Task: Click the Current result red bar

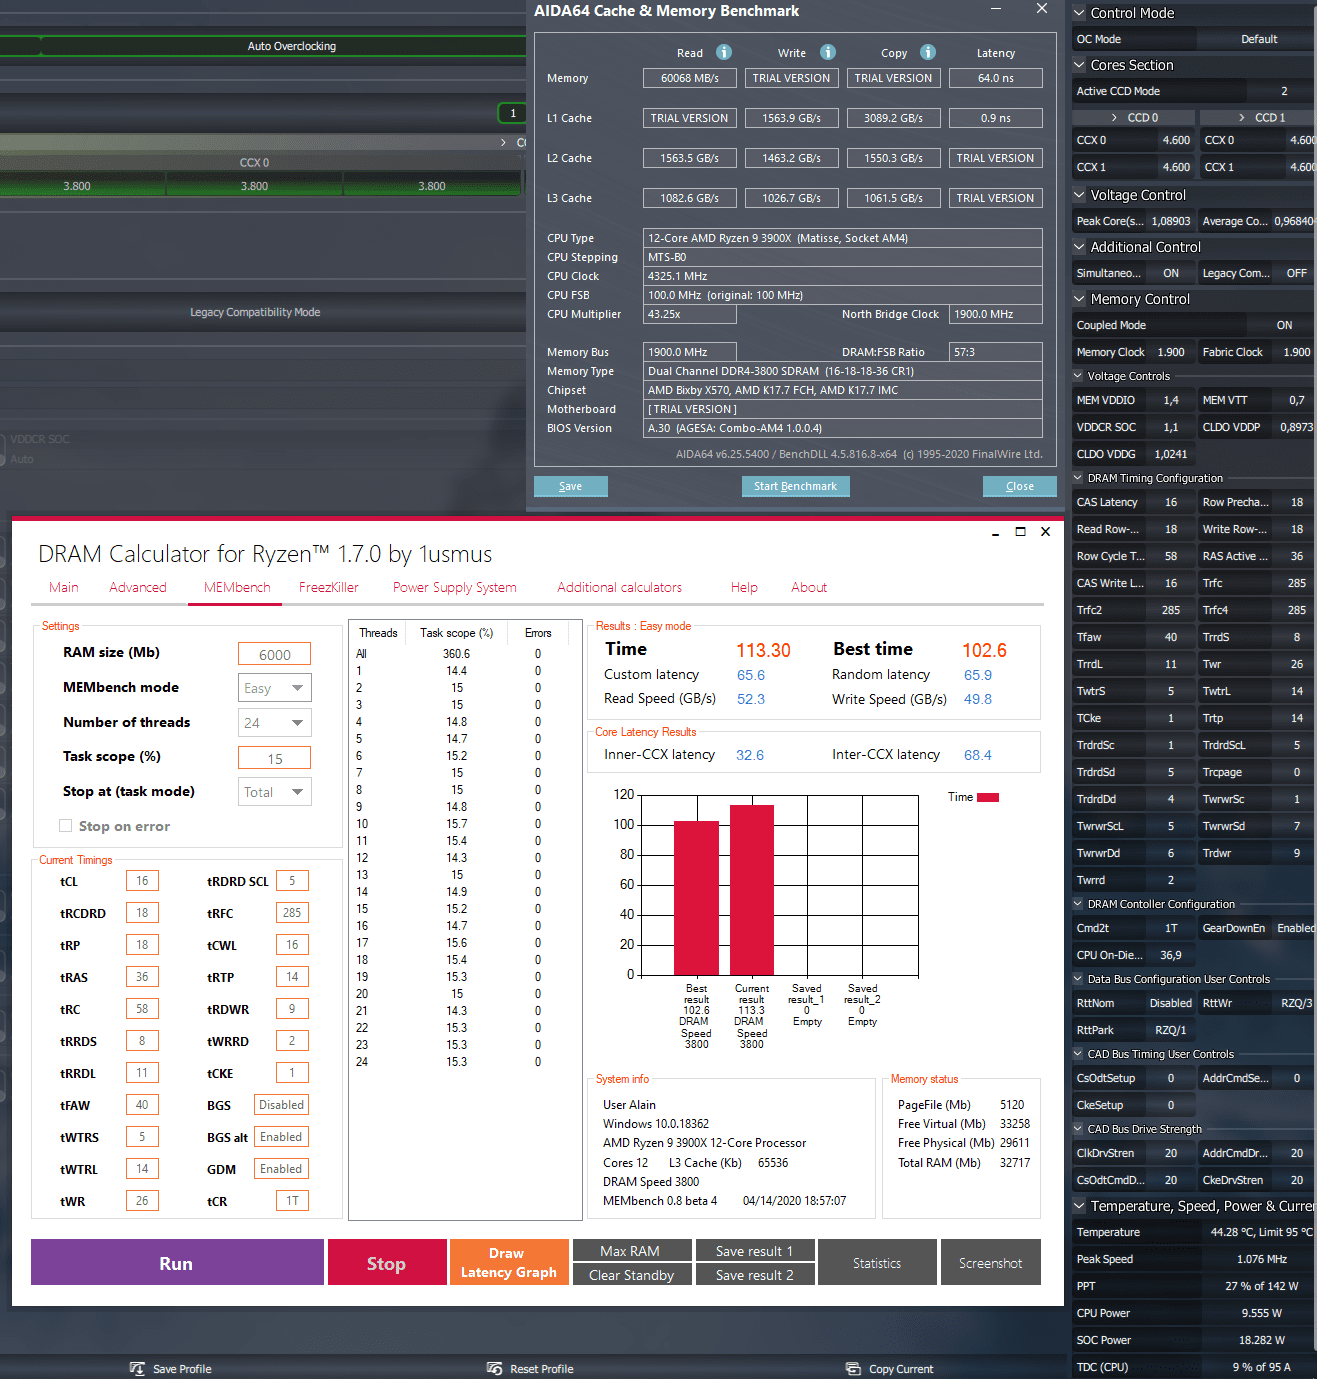Action: click(x=752, y=889)
